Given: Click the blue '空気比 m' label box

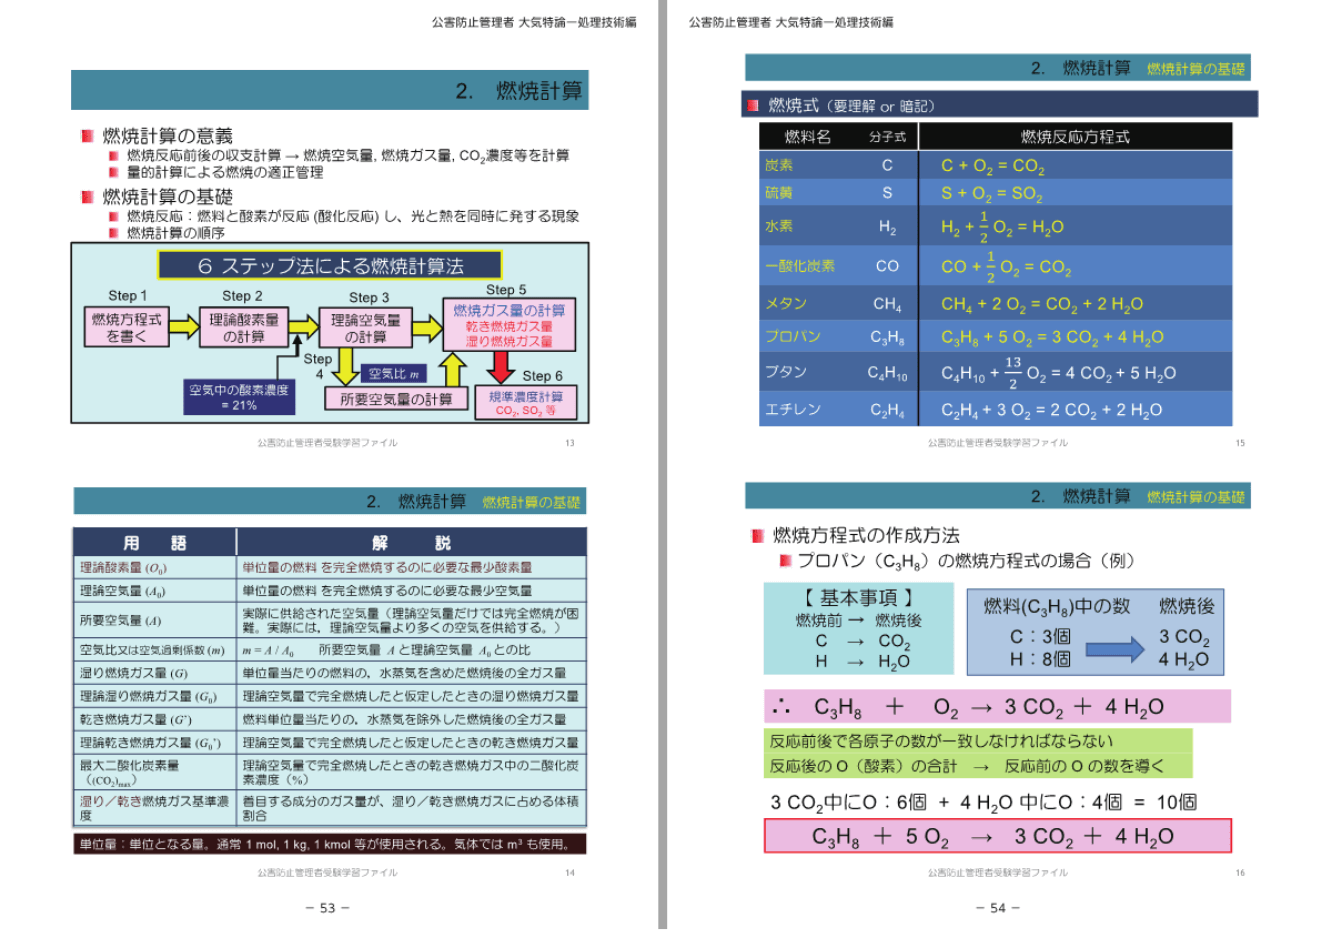Looking at the screenshot, I should point(394,374).
